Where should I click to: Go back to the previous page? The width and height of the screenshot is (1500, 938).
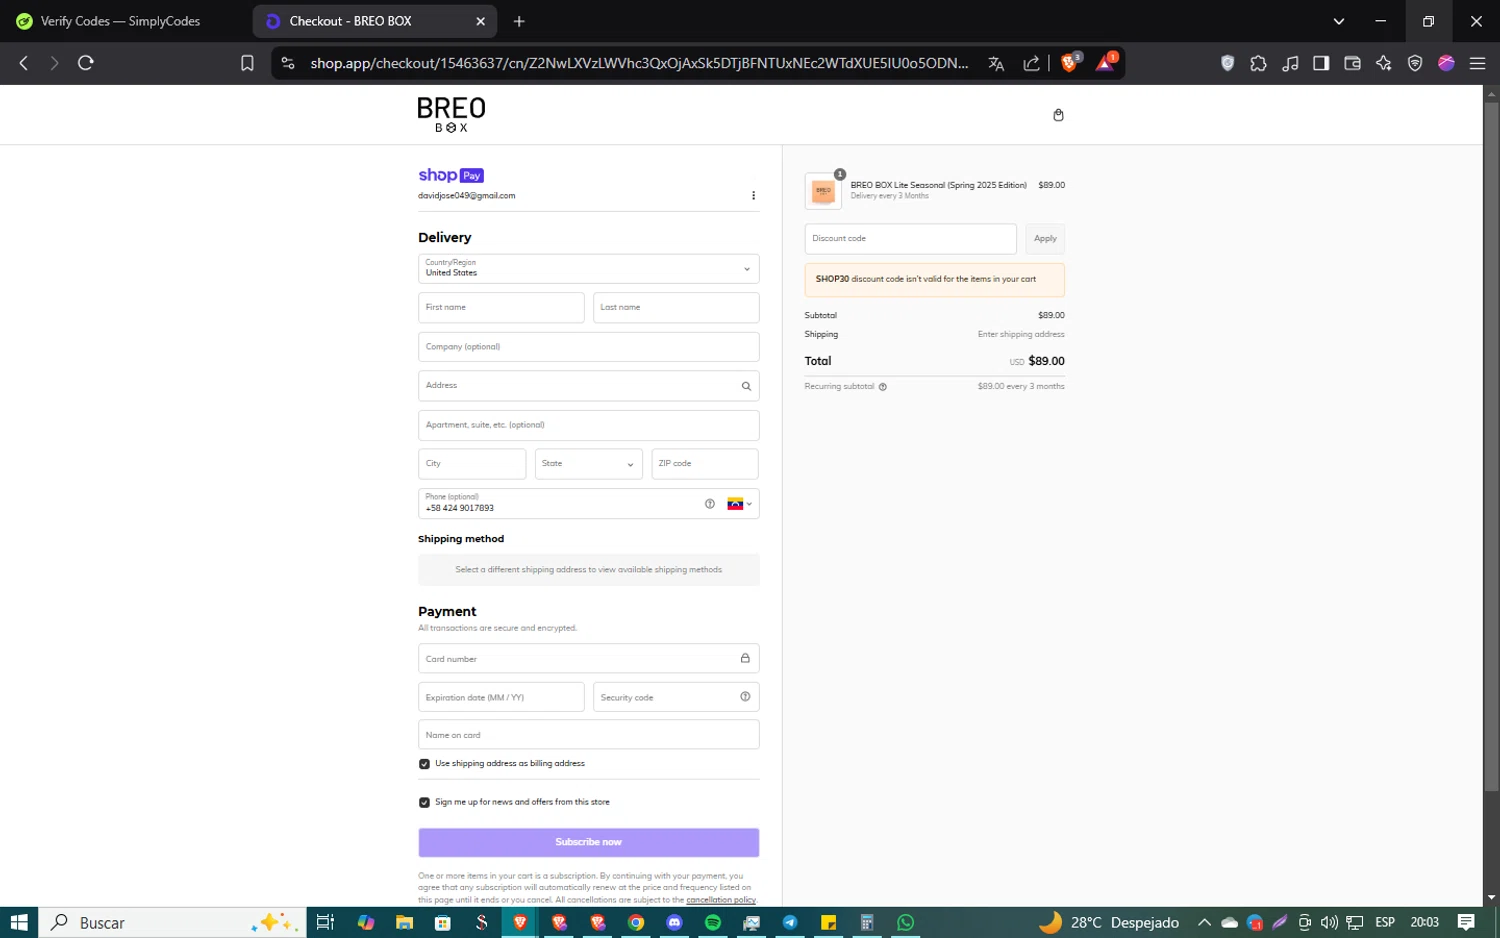click(x=24, y=63)
